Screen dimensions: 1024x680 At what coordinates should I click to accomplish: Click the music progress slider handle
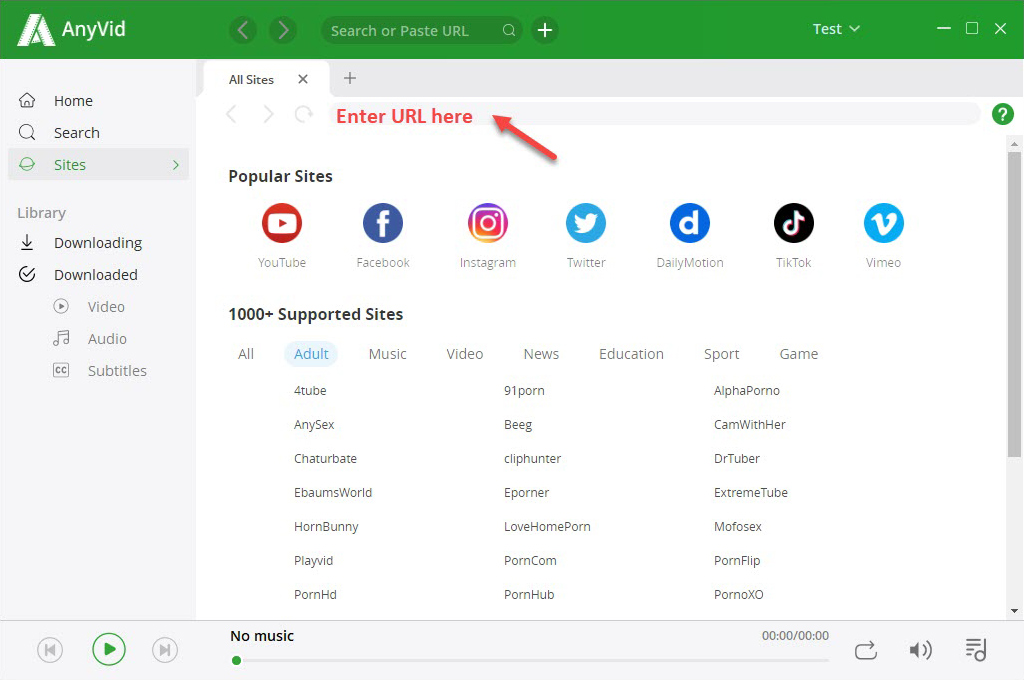click(236, 660)
